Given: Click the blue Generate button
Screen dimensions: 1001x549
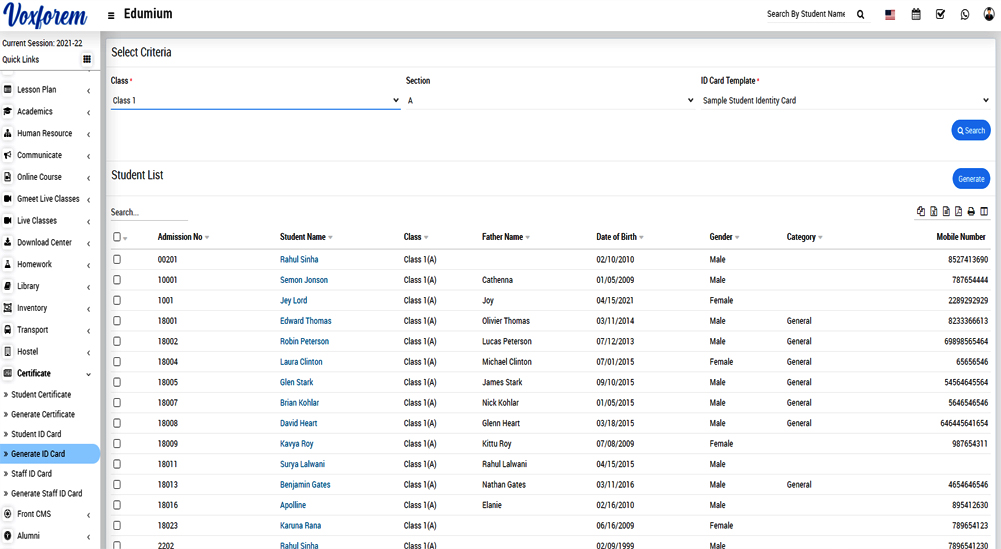Looking at the screenshot, I should pyautogui.click(x=970, y=179).
